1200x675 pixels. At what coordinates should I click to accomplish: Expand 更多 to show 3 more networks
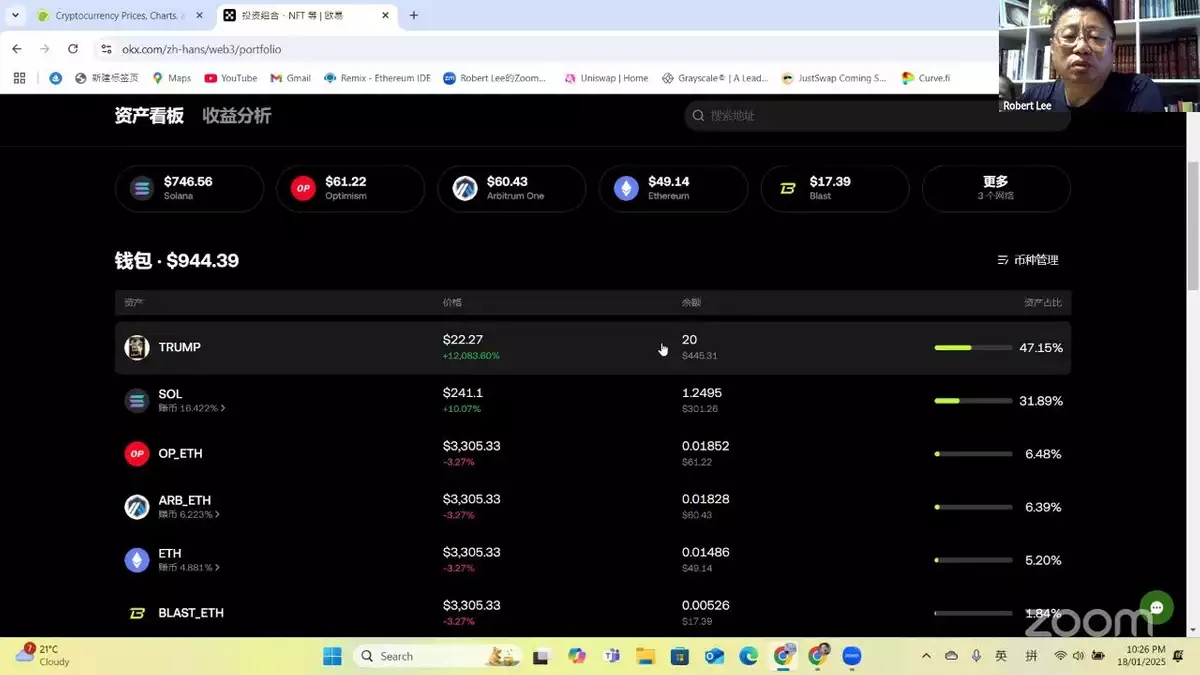996,188
